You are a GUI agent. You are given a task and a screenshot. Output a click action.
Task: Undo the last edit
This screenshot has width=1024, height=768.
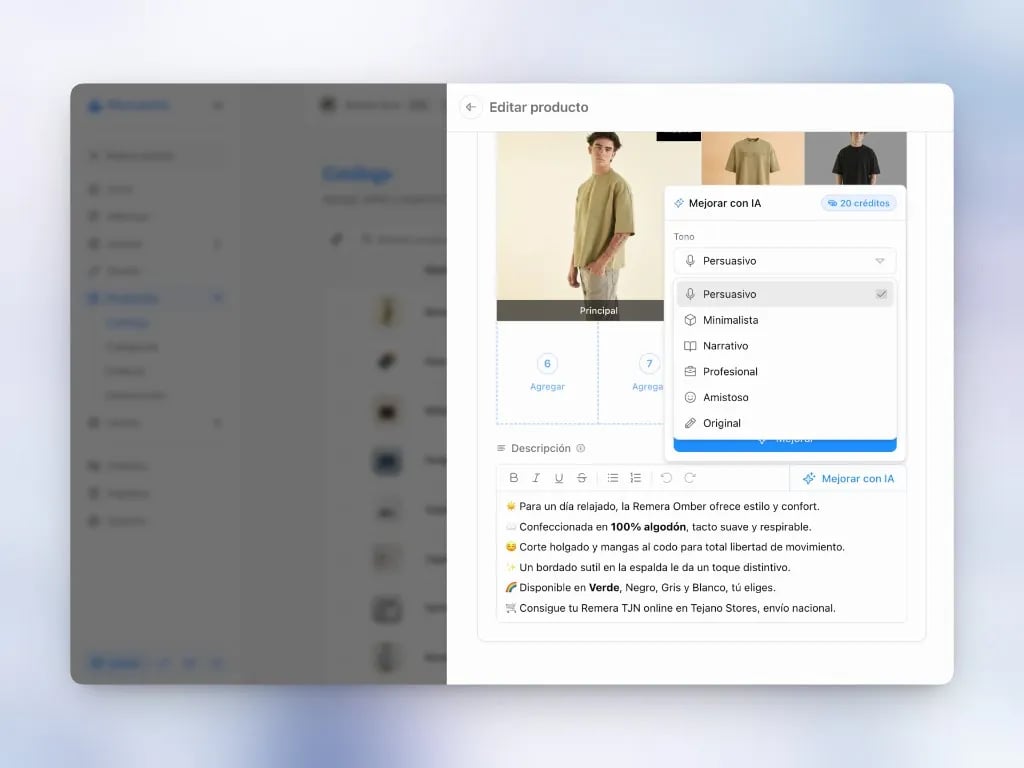tap(666, 478)
